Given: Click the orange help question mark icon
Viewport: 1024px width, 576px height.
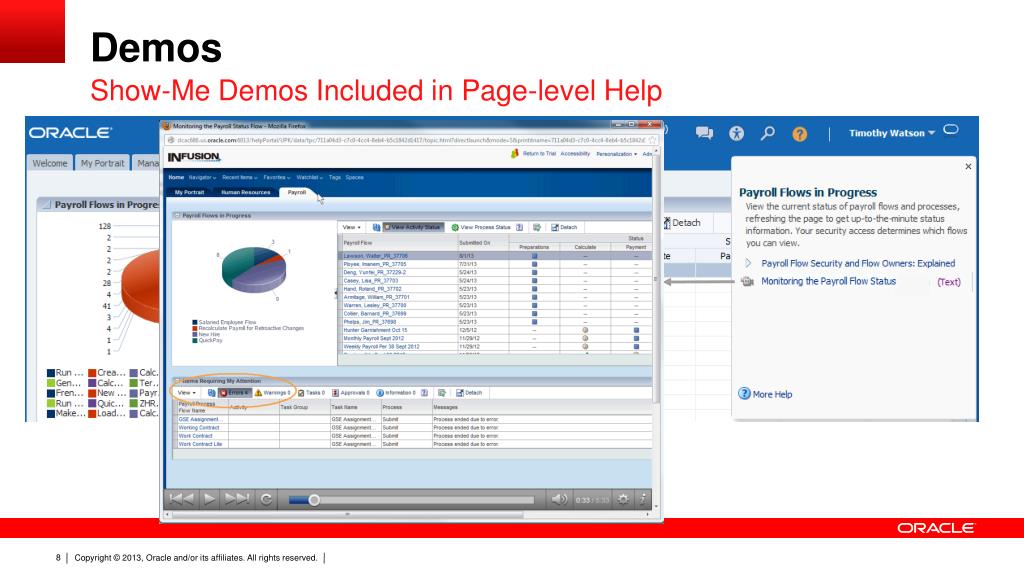Looking at the screenshot, I should pos(799,134).
